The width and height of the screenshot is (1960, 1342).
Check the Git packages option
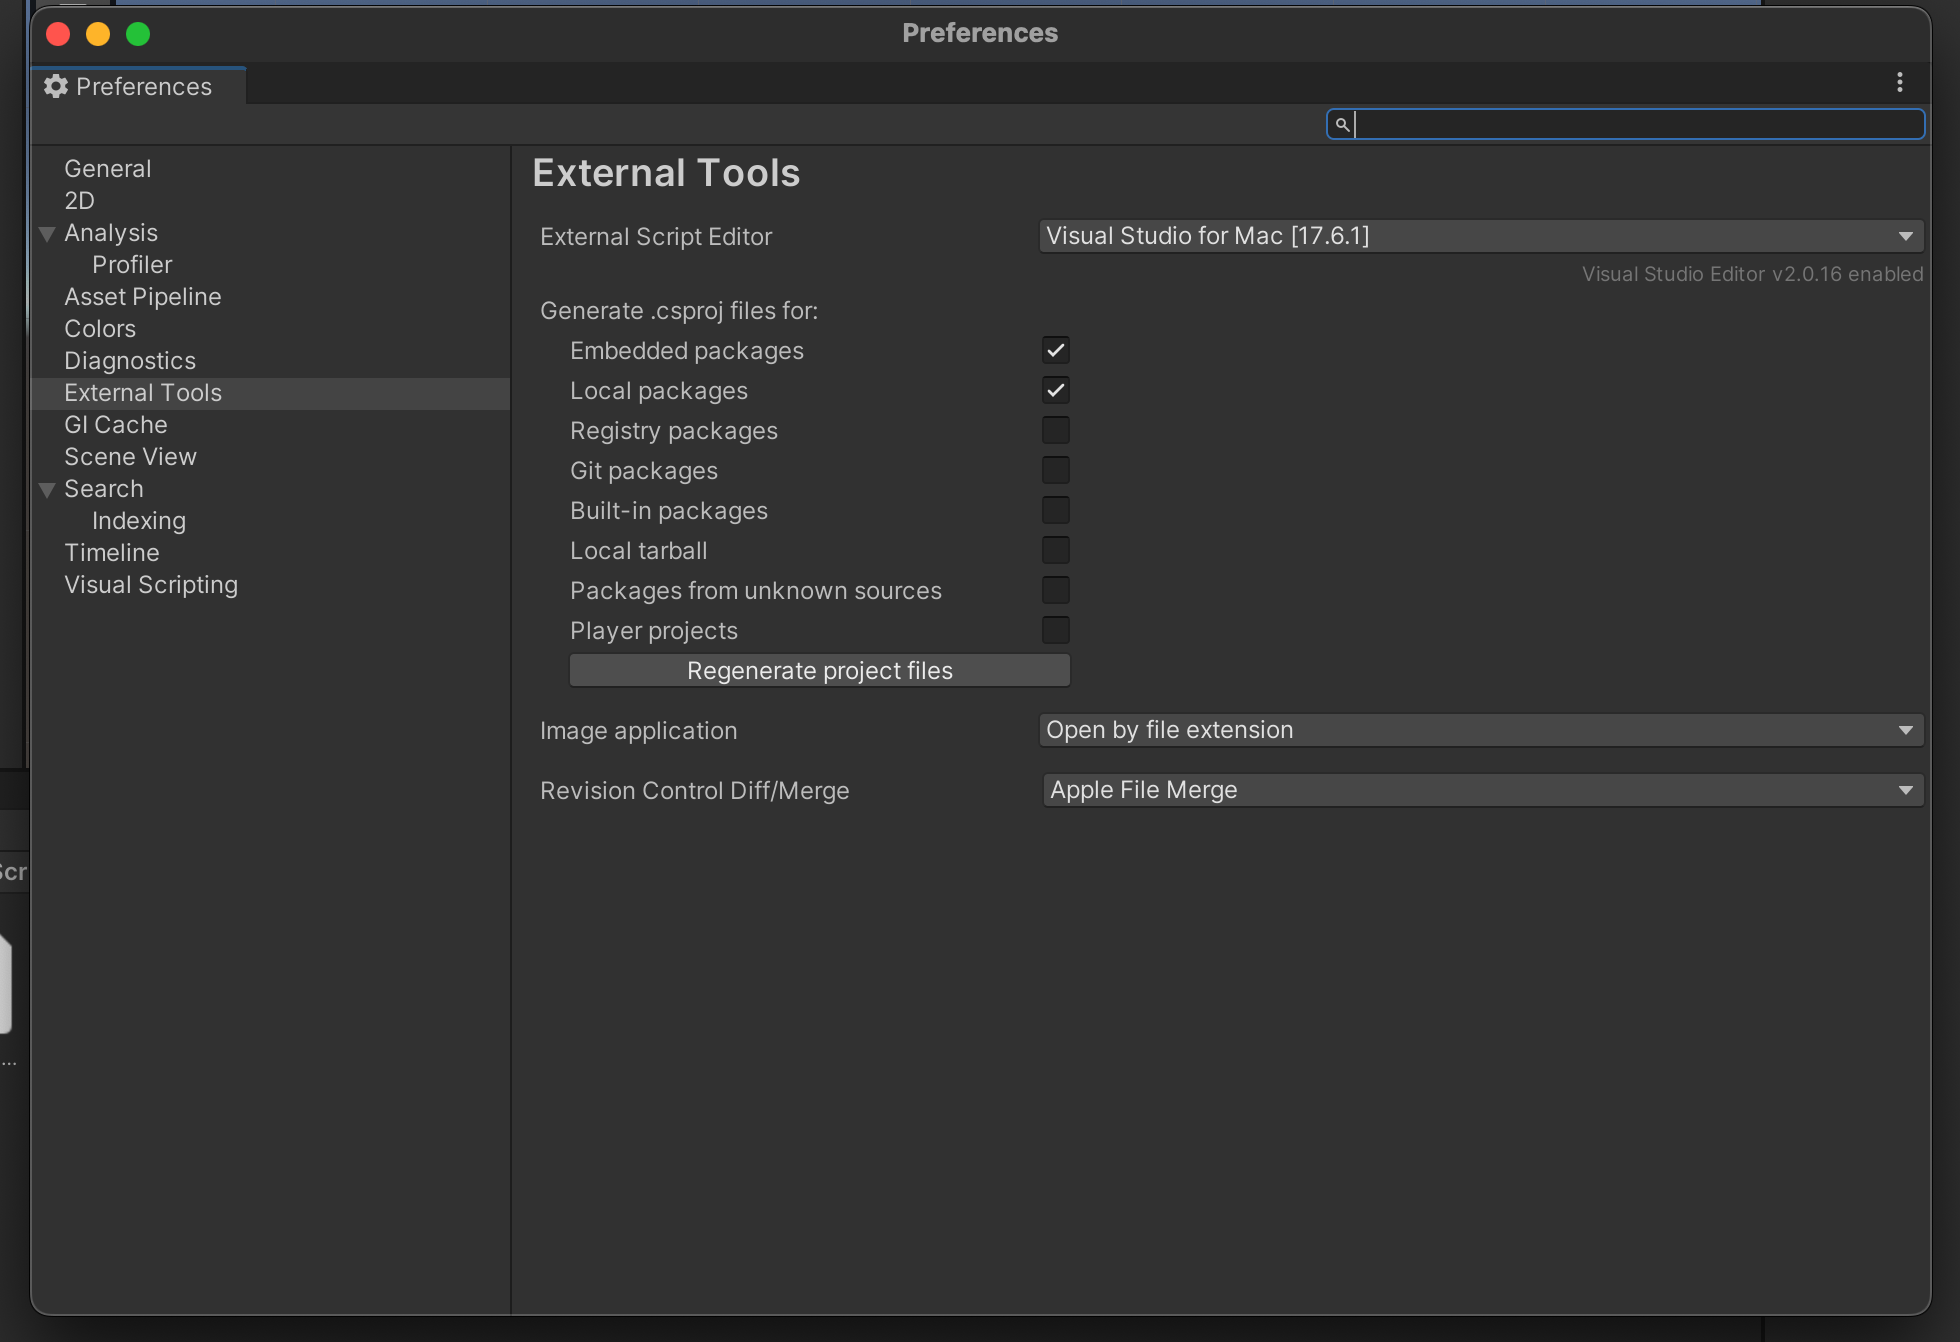point(1055,471)
